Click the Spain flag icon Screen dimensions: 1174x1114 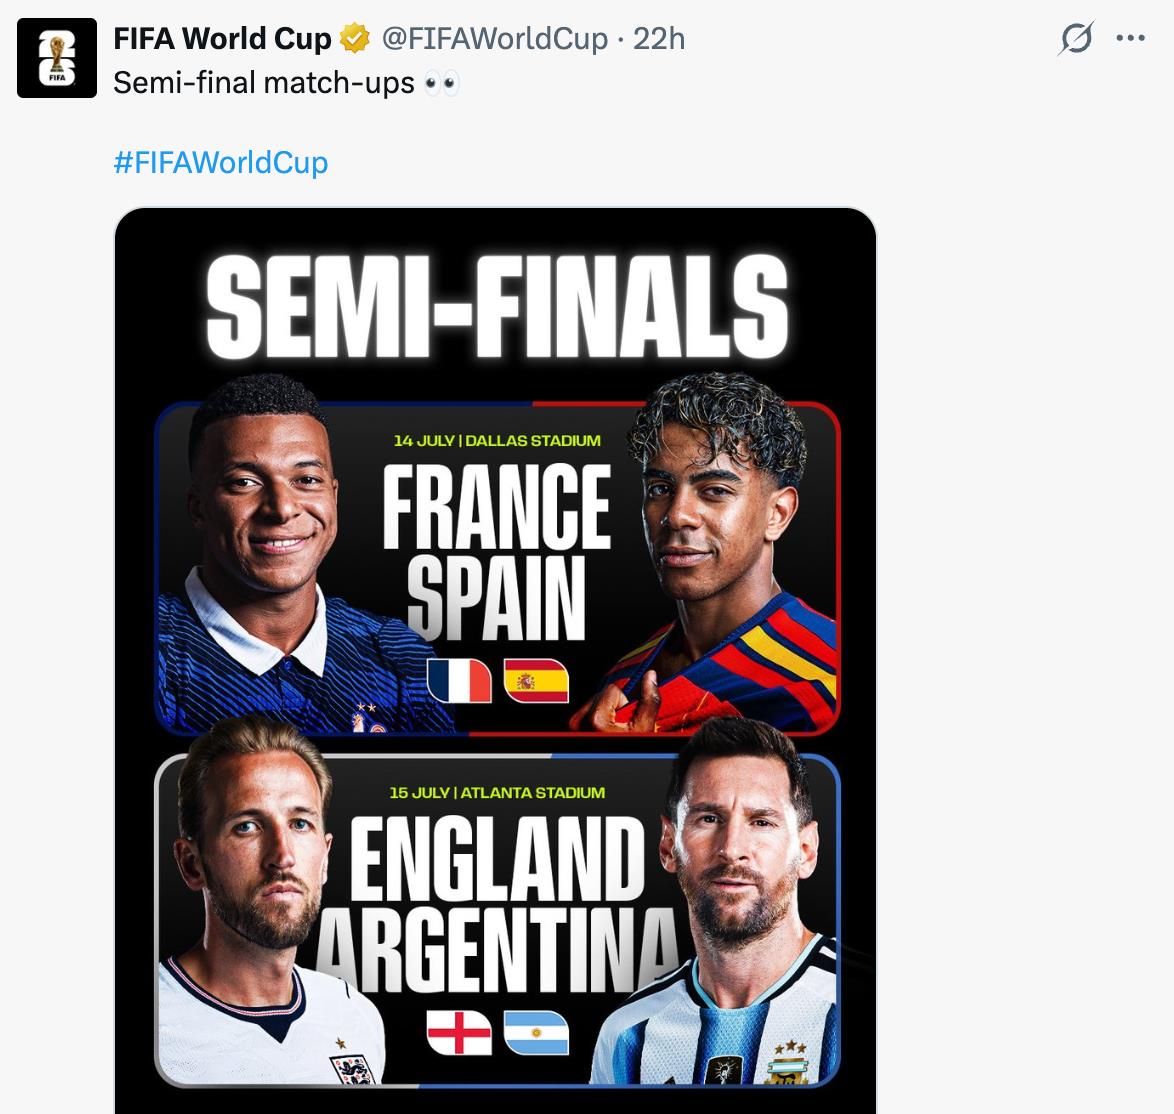point(536,681)
